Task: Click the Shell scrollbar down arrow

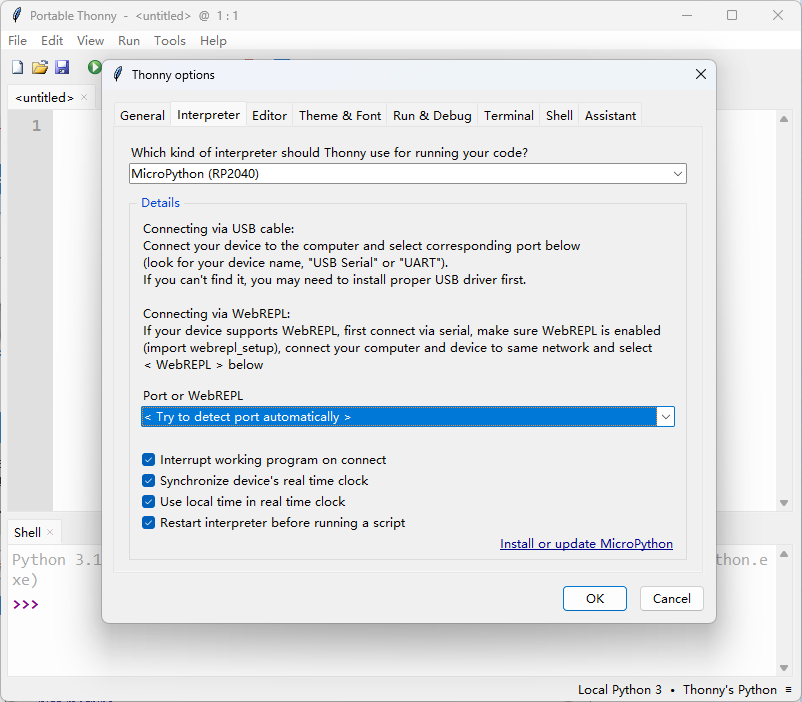Action: tap(784, 668)
